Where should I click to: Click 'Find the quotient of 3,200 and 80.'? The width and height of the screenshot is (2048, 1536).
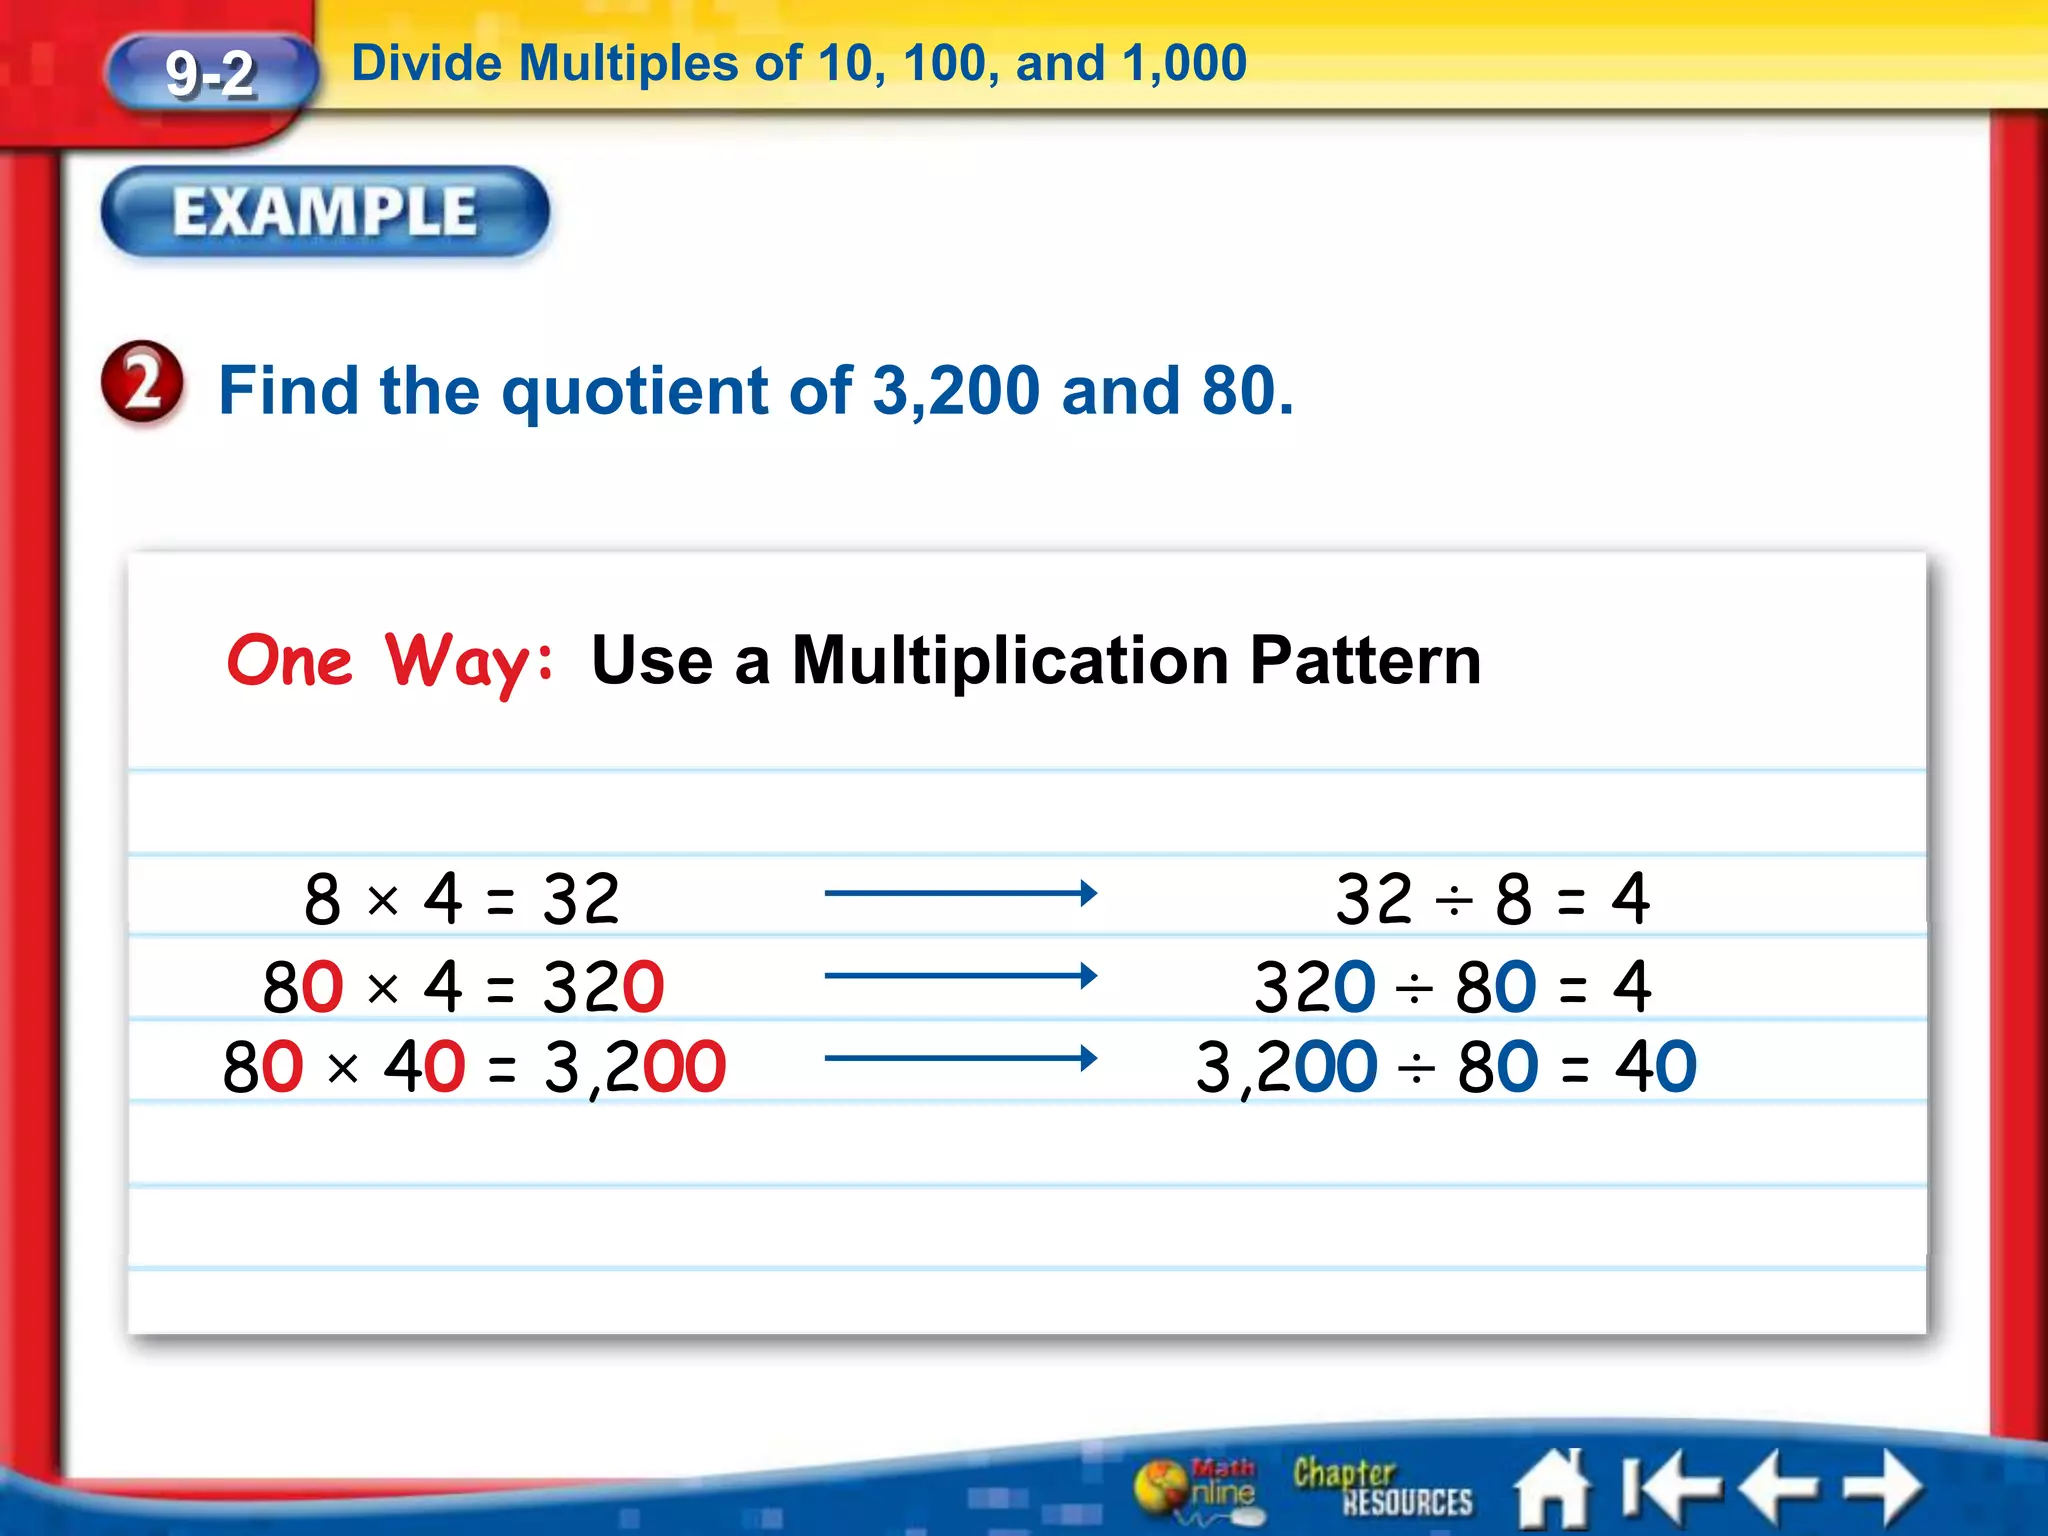756,390
